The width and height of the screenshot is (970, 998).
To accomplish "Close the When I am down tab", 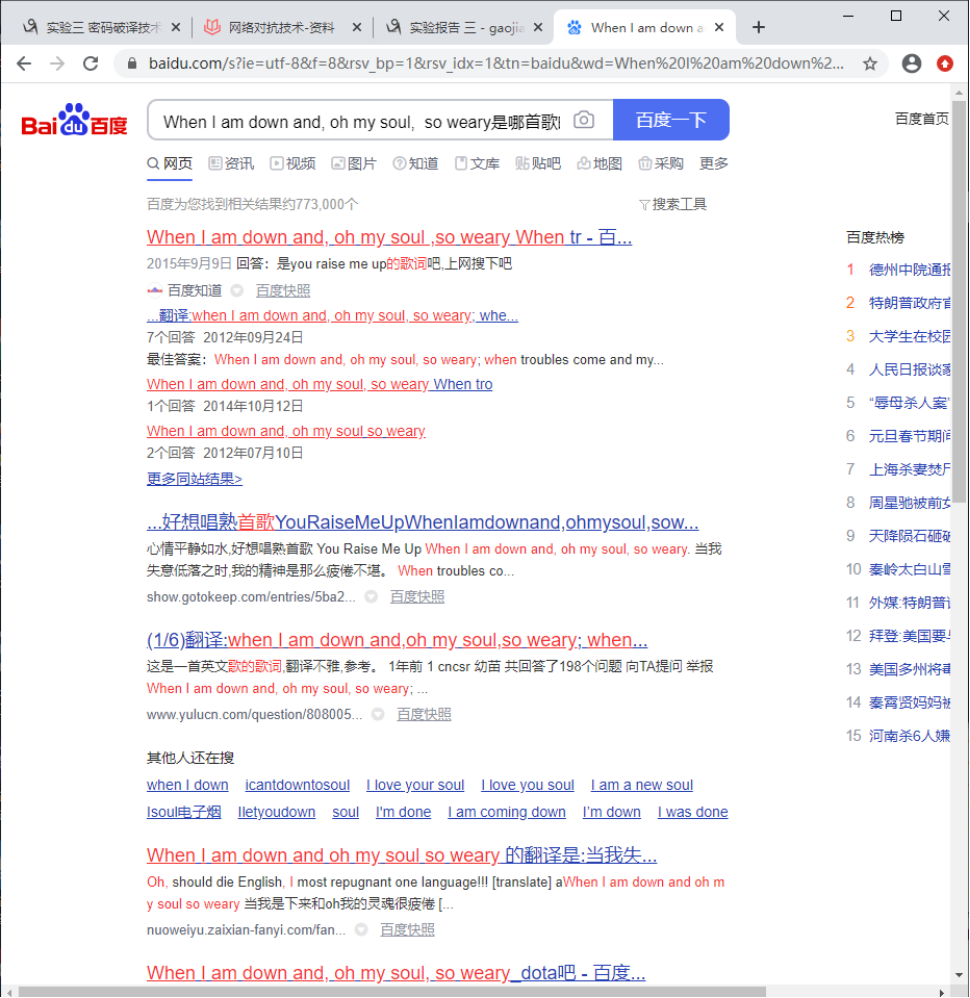I will 719,27.
